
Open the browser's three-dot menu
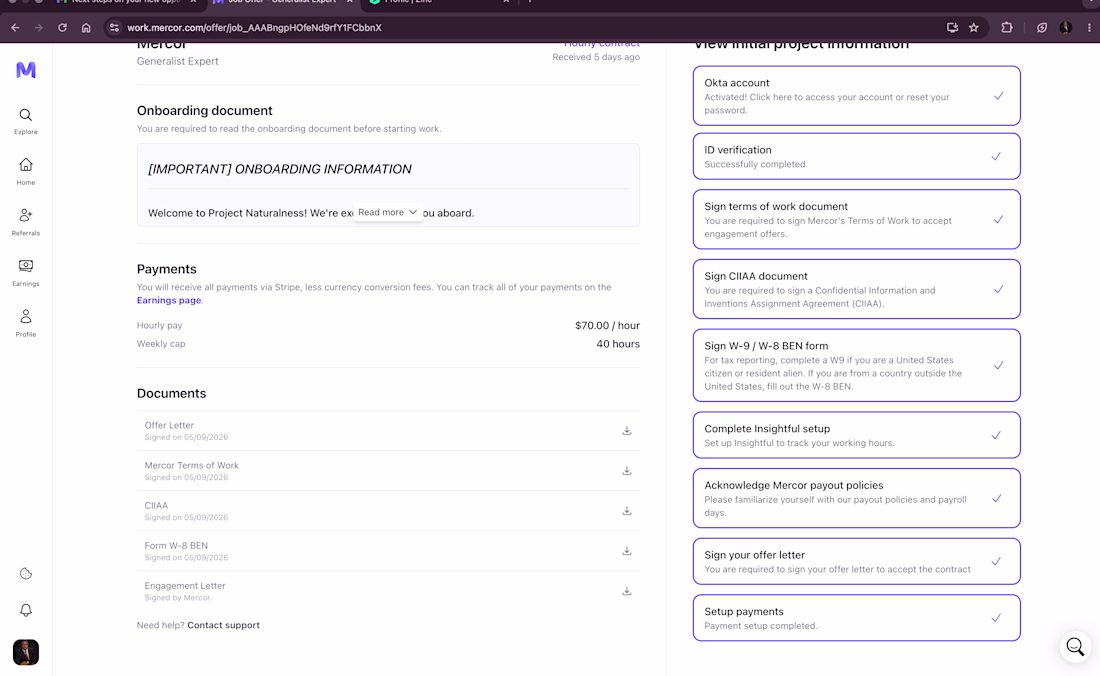(1089, 28)
